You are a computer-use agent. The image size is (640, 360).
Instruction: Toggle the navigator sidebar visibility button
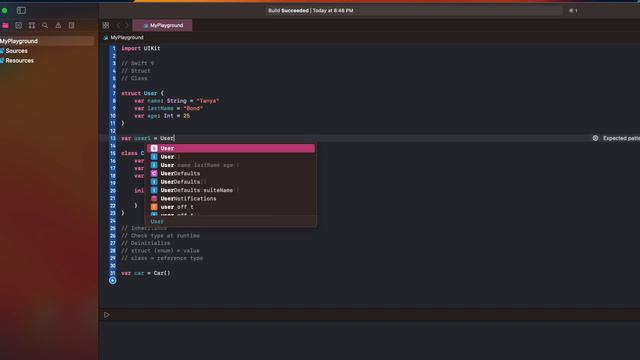click(21, 10)
